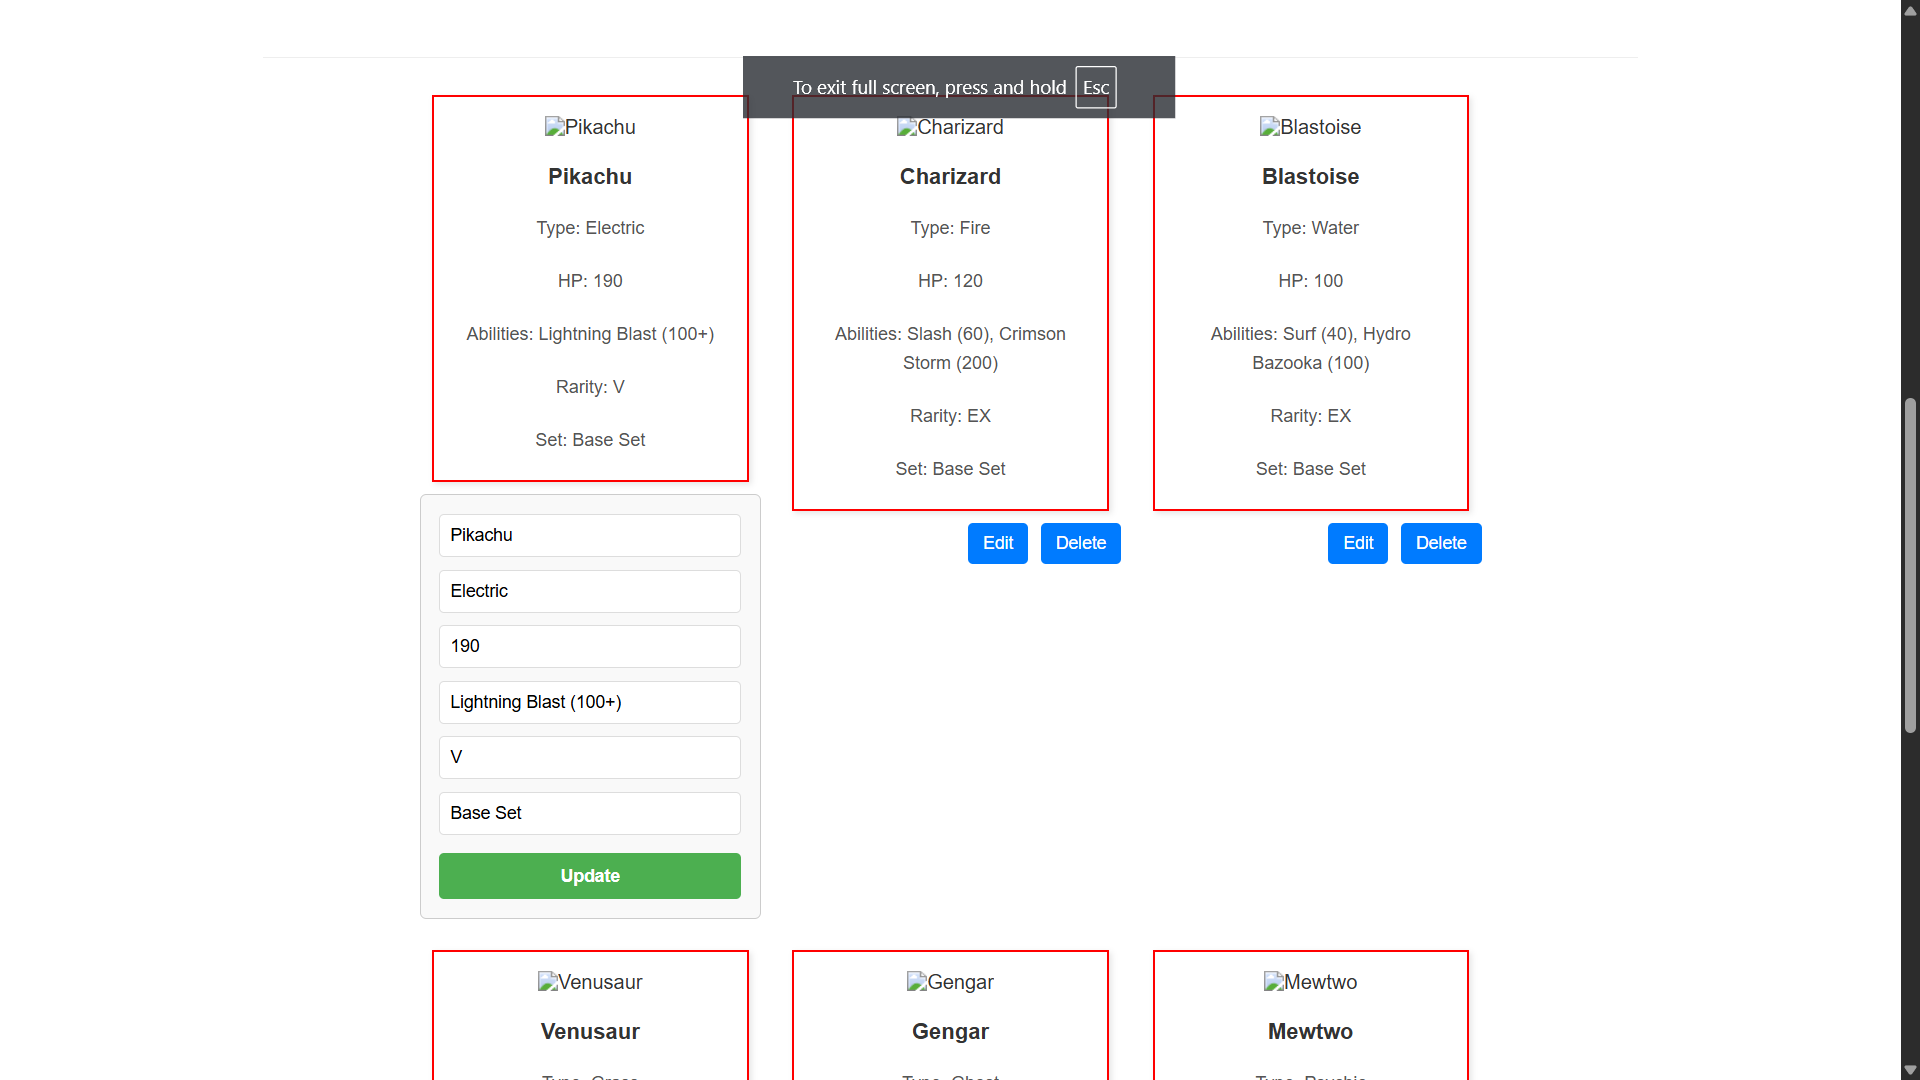Focus the type field containing Electric
Screen dimensions: 1920x1080
pos(590,591)
